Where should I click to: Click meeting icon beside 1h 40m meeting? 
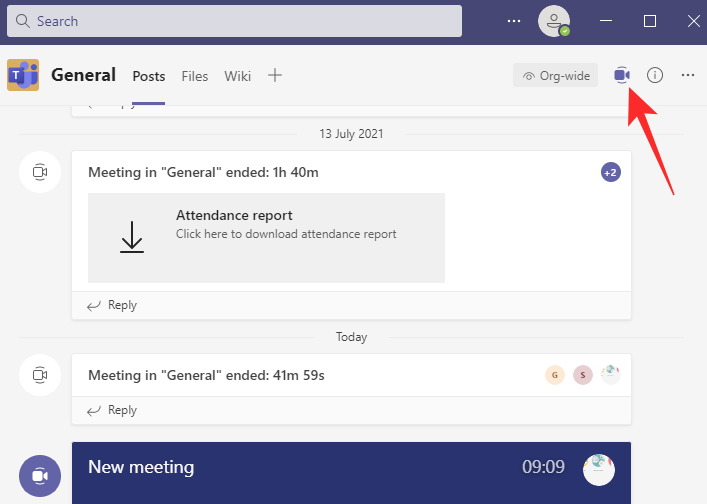click(x=39, y=173)
